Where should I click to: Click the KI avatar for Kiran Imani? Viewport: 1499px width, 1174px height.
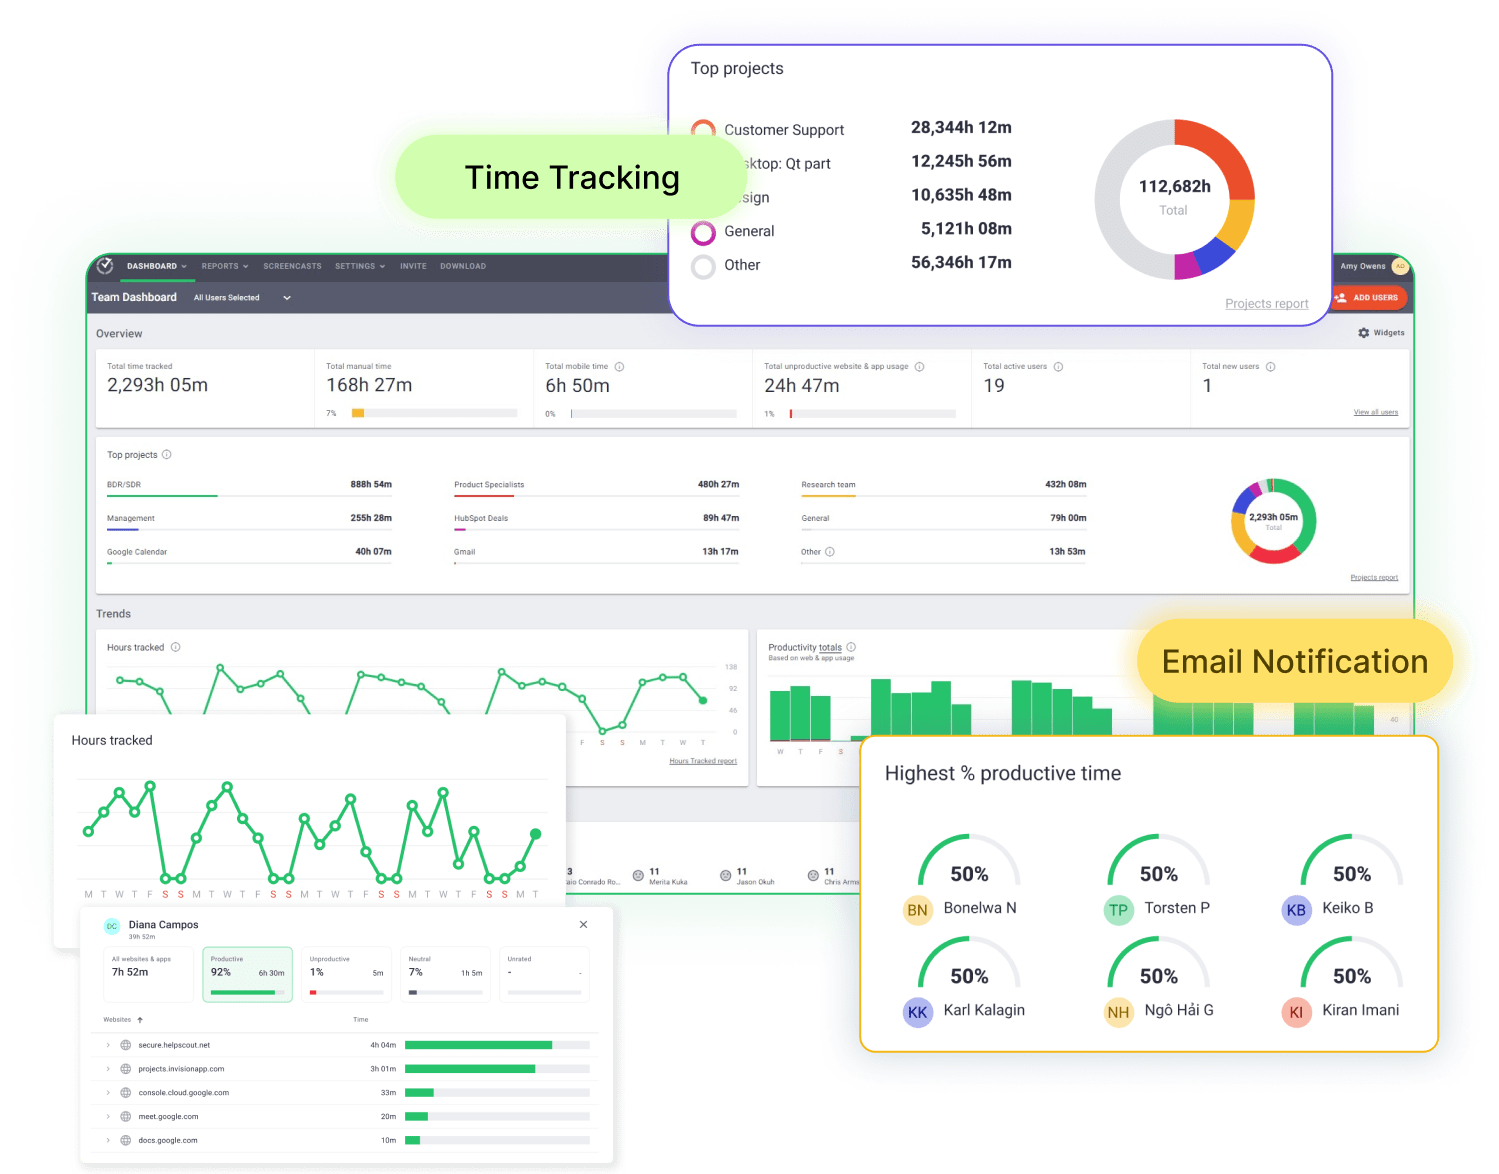click(x=1296, y=1012)
